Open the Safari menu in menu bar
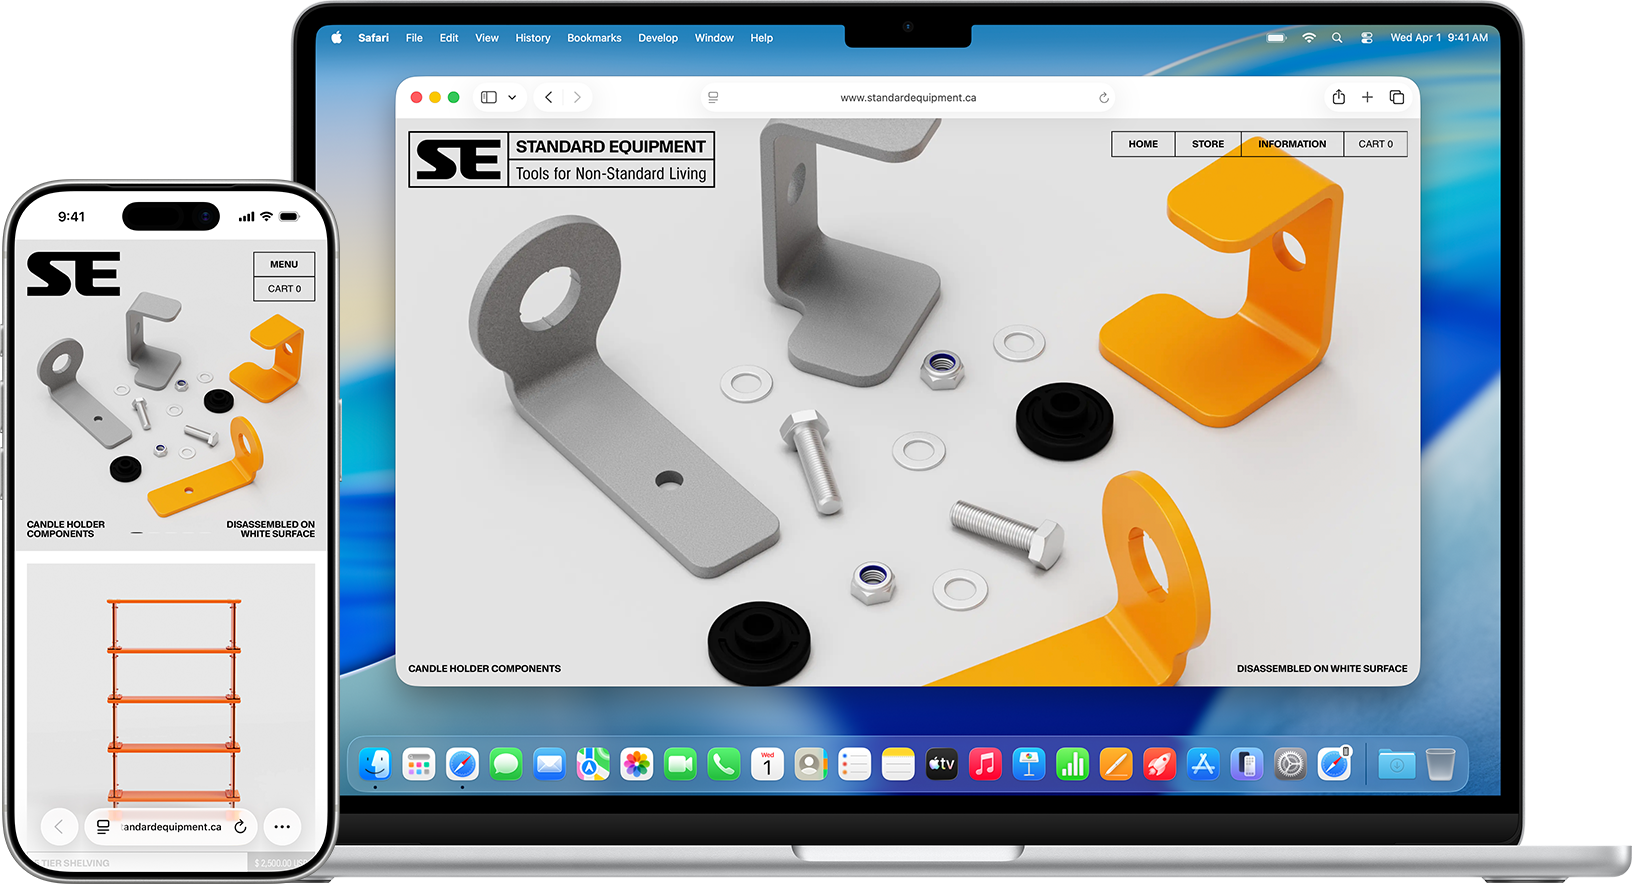Screen dimensions: 1632x884 click(x=374, y=38)
